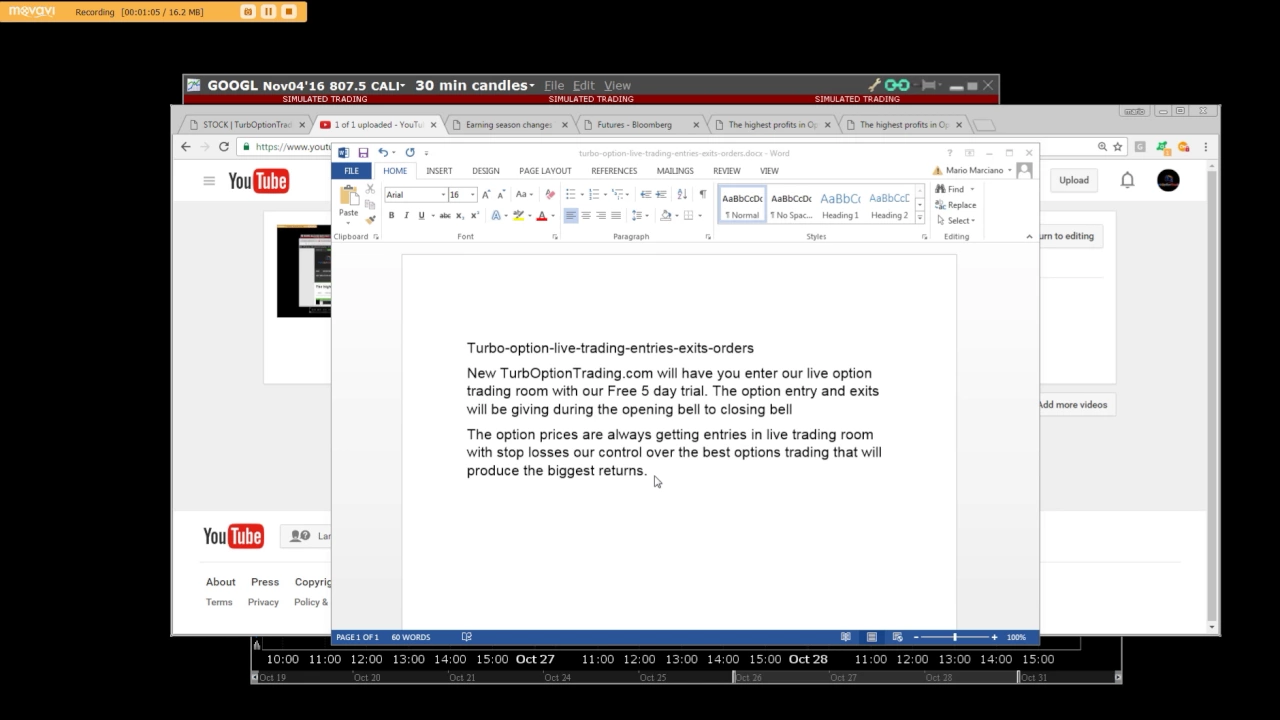Open the Select dropdown in Editing group
This screenshot has height=720, width=1280.
pyautogui.click(x=955, y=220)
